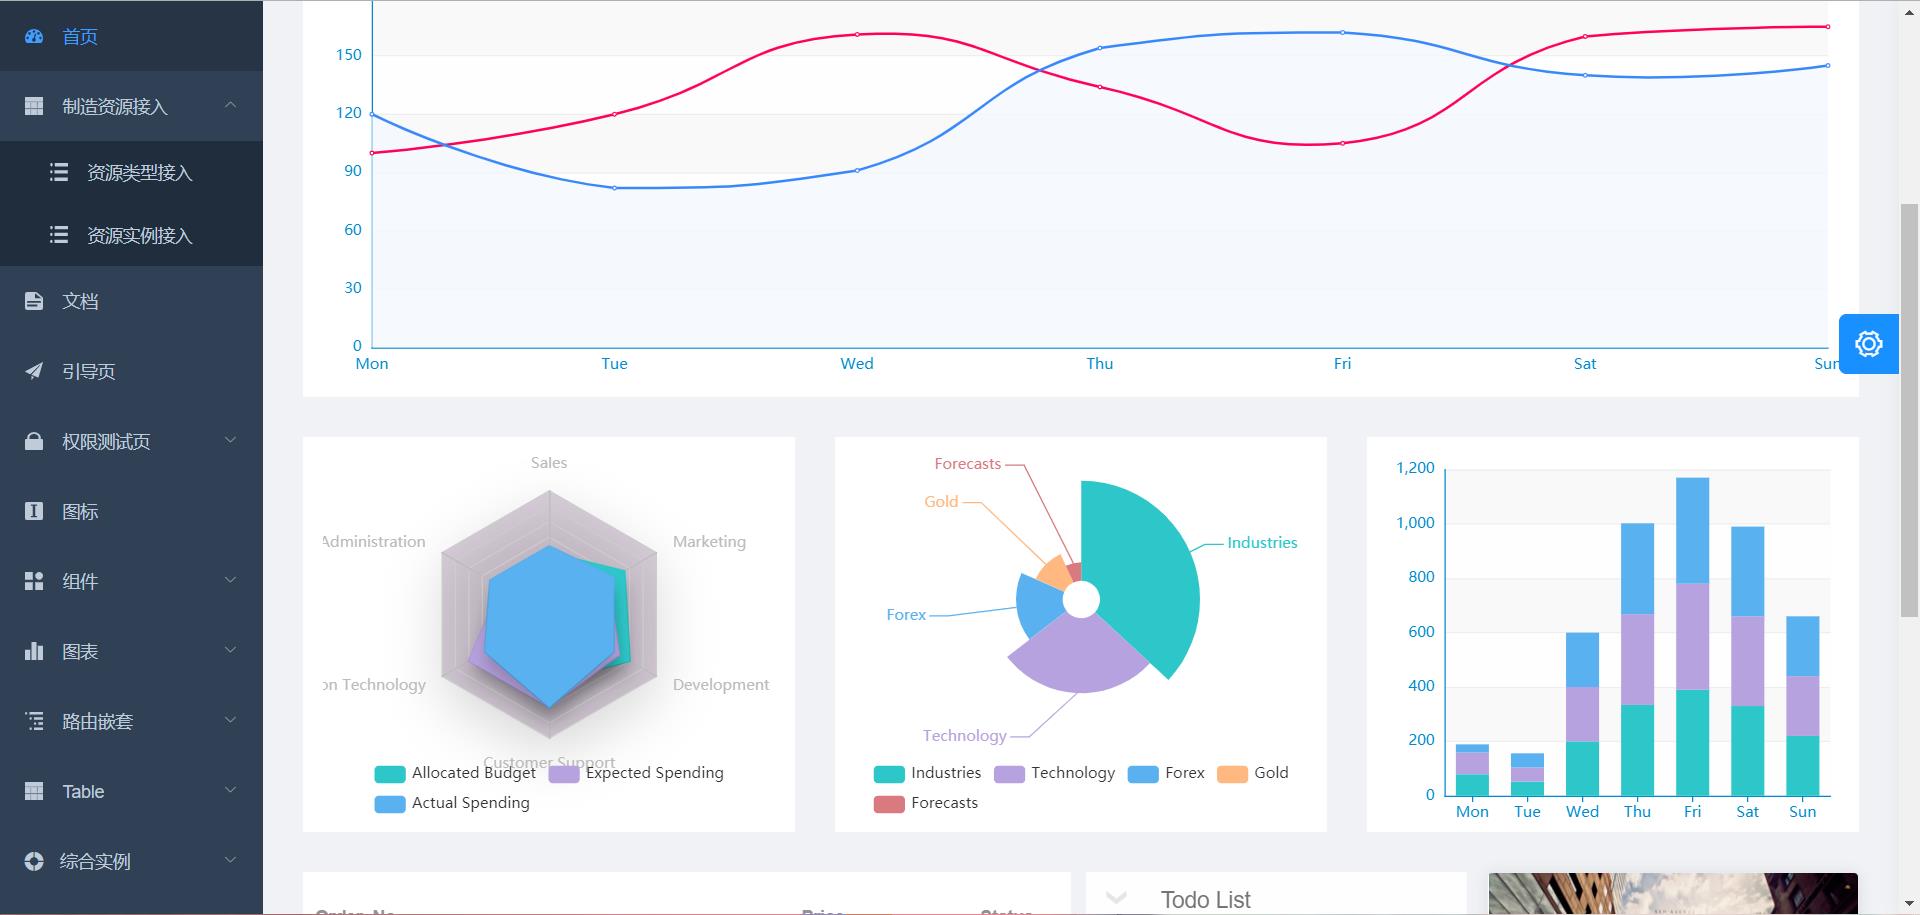Open settings with the blue gear button

(x=1868, y=344)
